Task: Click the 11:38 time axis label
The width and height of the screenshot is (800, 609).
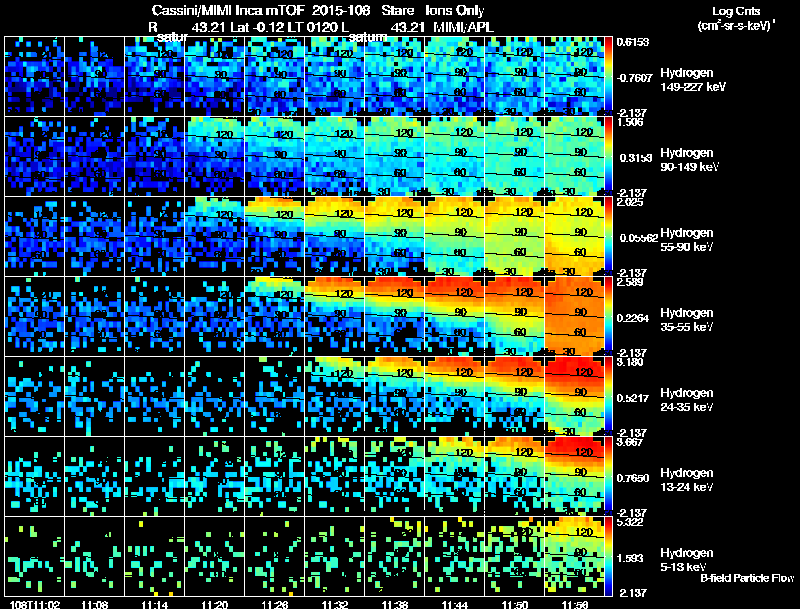Action: pyautogui.click(x=394, y=604)
